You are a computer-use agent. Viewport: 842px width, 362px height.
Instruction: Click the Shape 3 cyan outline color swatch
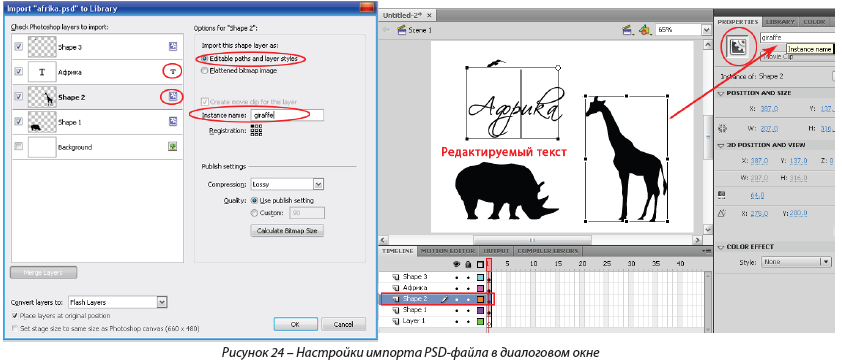tap(480, 277)
